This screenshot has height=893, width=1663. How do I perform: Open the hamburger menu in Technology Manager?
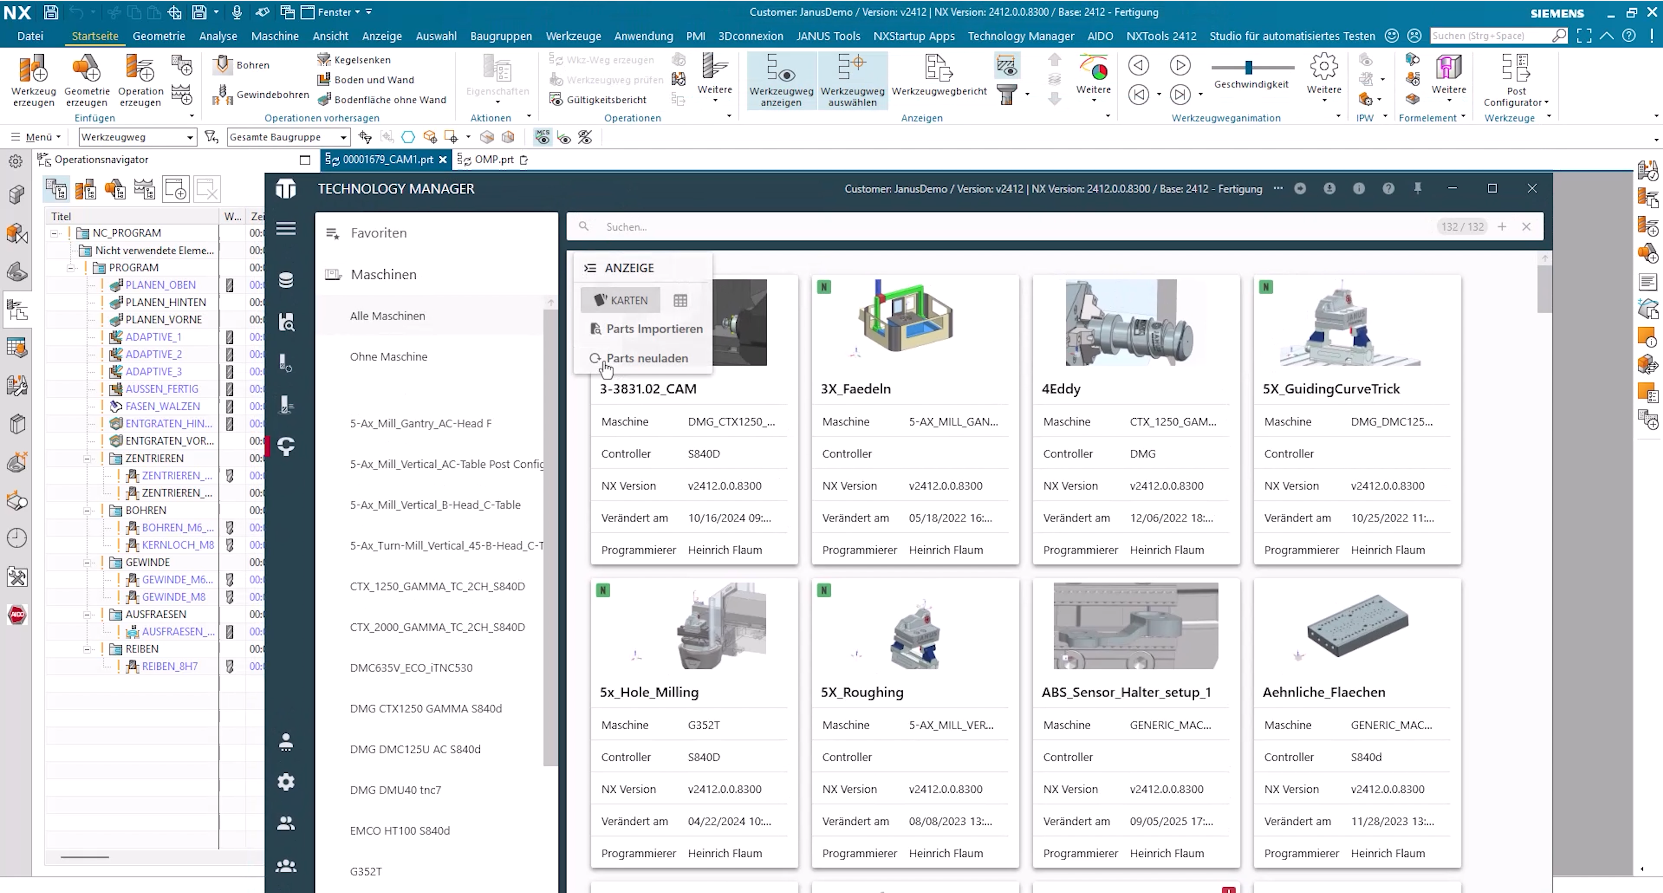[x=286, y=229]
